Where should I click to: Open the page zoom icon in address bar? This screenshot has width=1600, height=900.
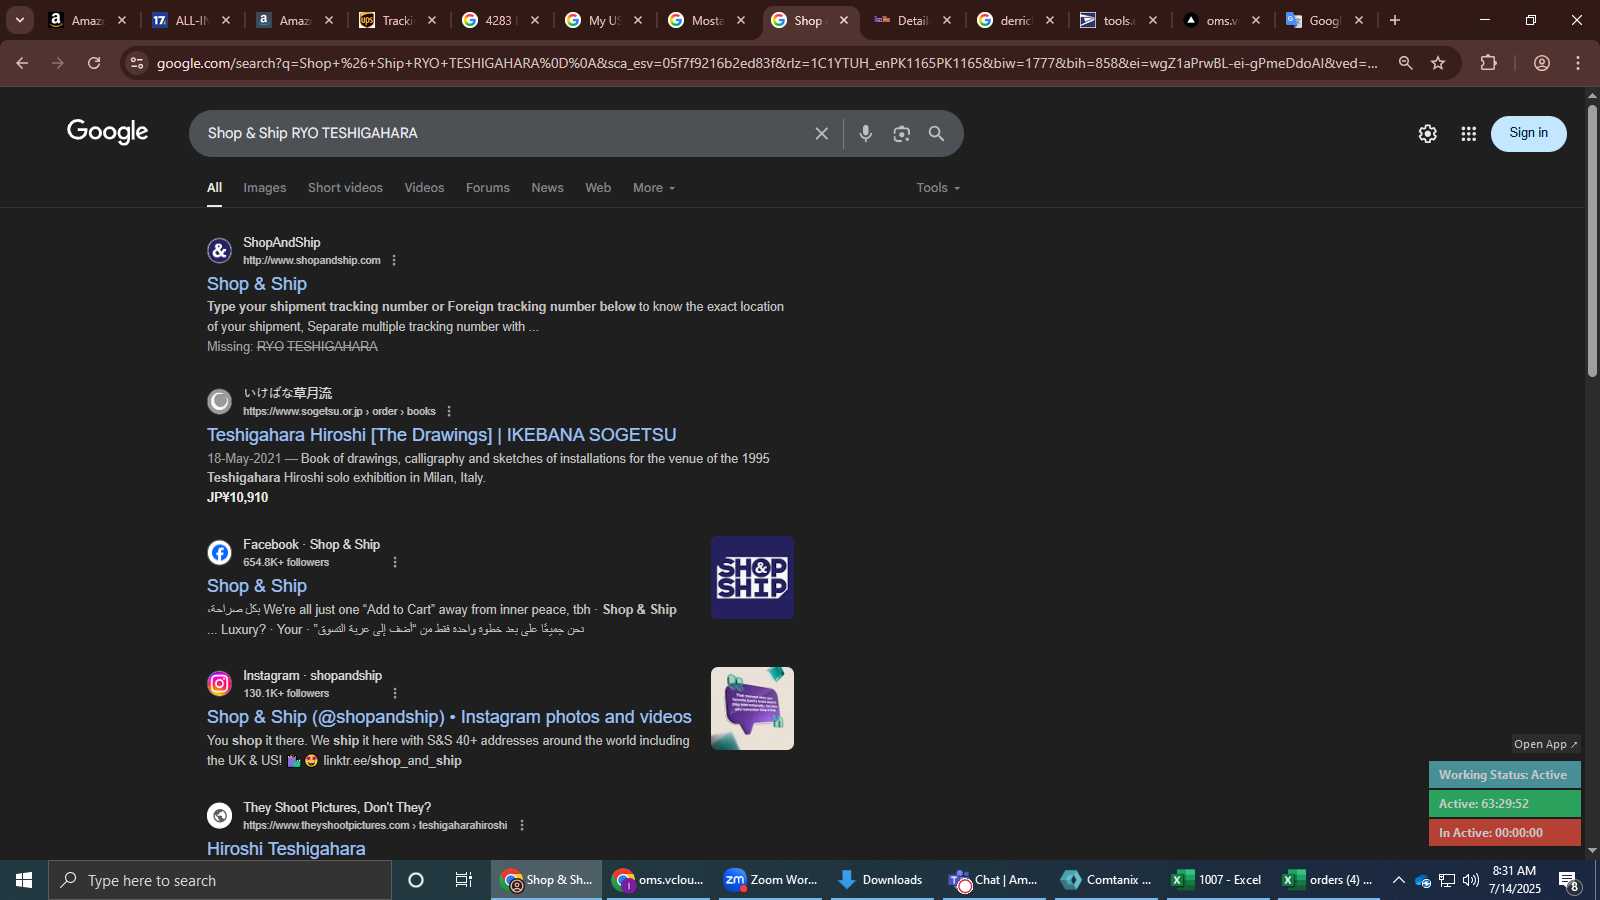click(x=1406, y=63)
